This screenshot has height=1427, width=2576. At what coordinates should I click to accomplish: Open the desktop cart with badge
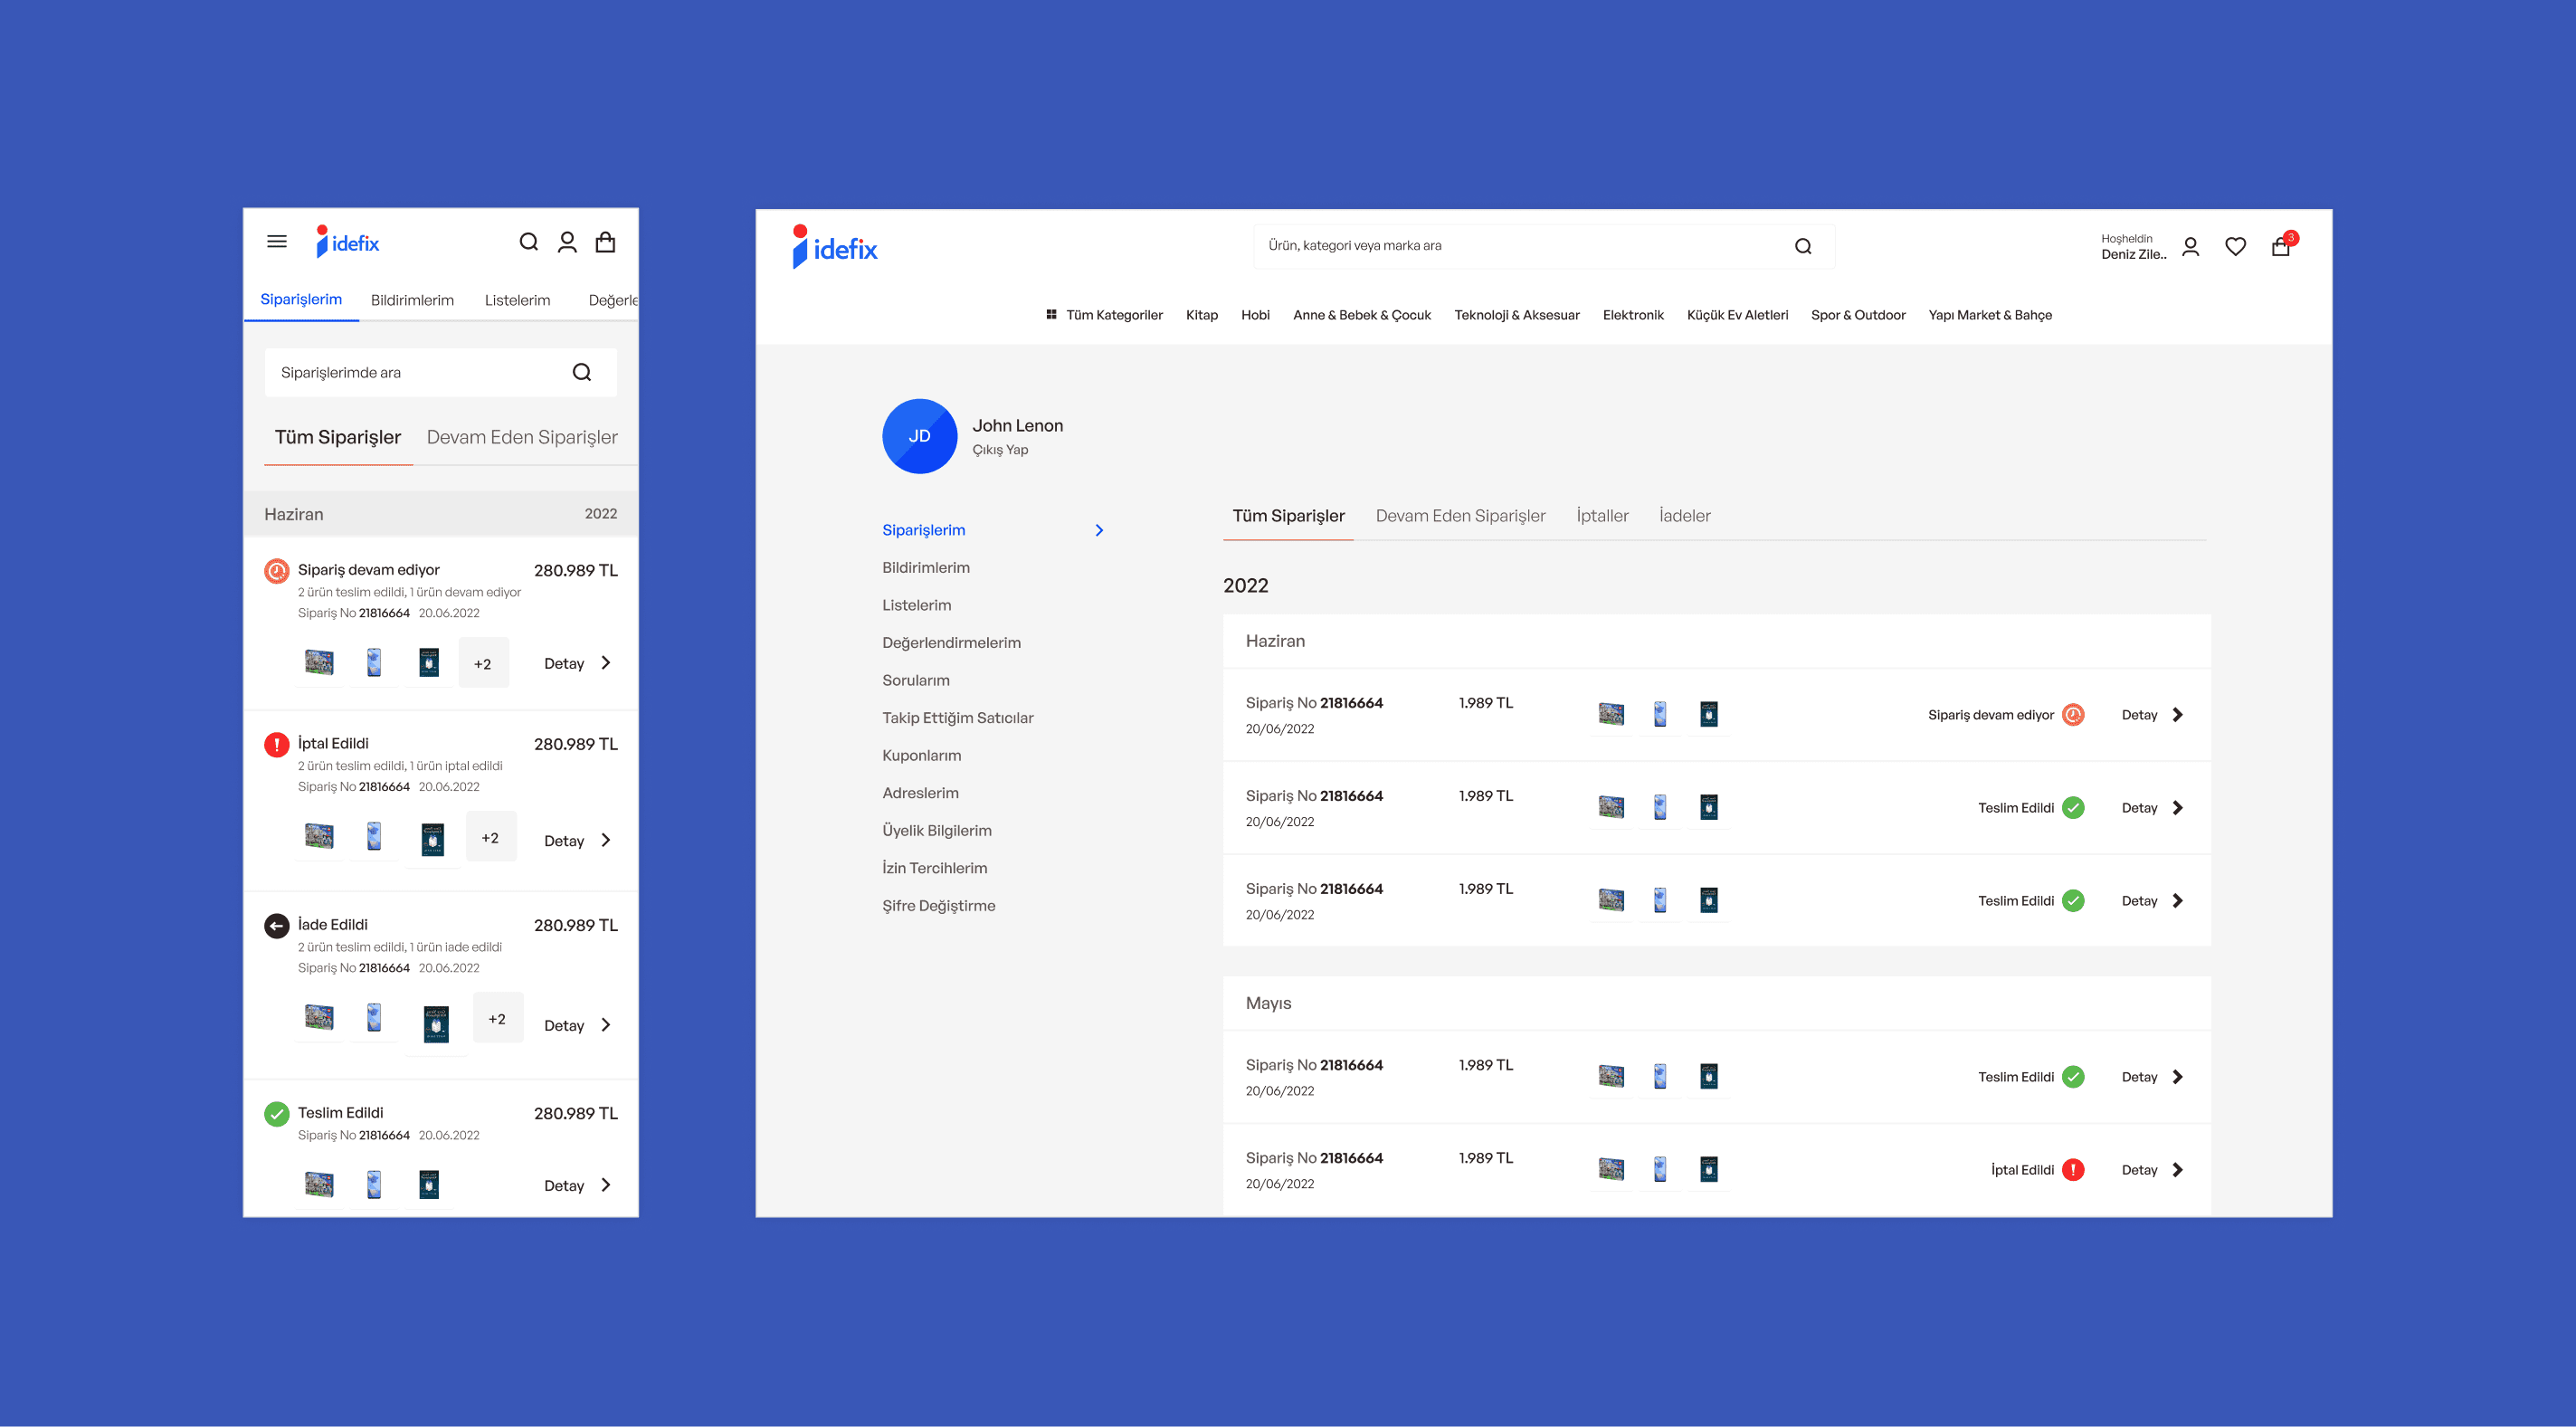point(2281,246)
